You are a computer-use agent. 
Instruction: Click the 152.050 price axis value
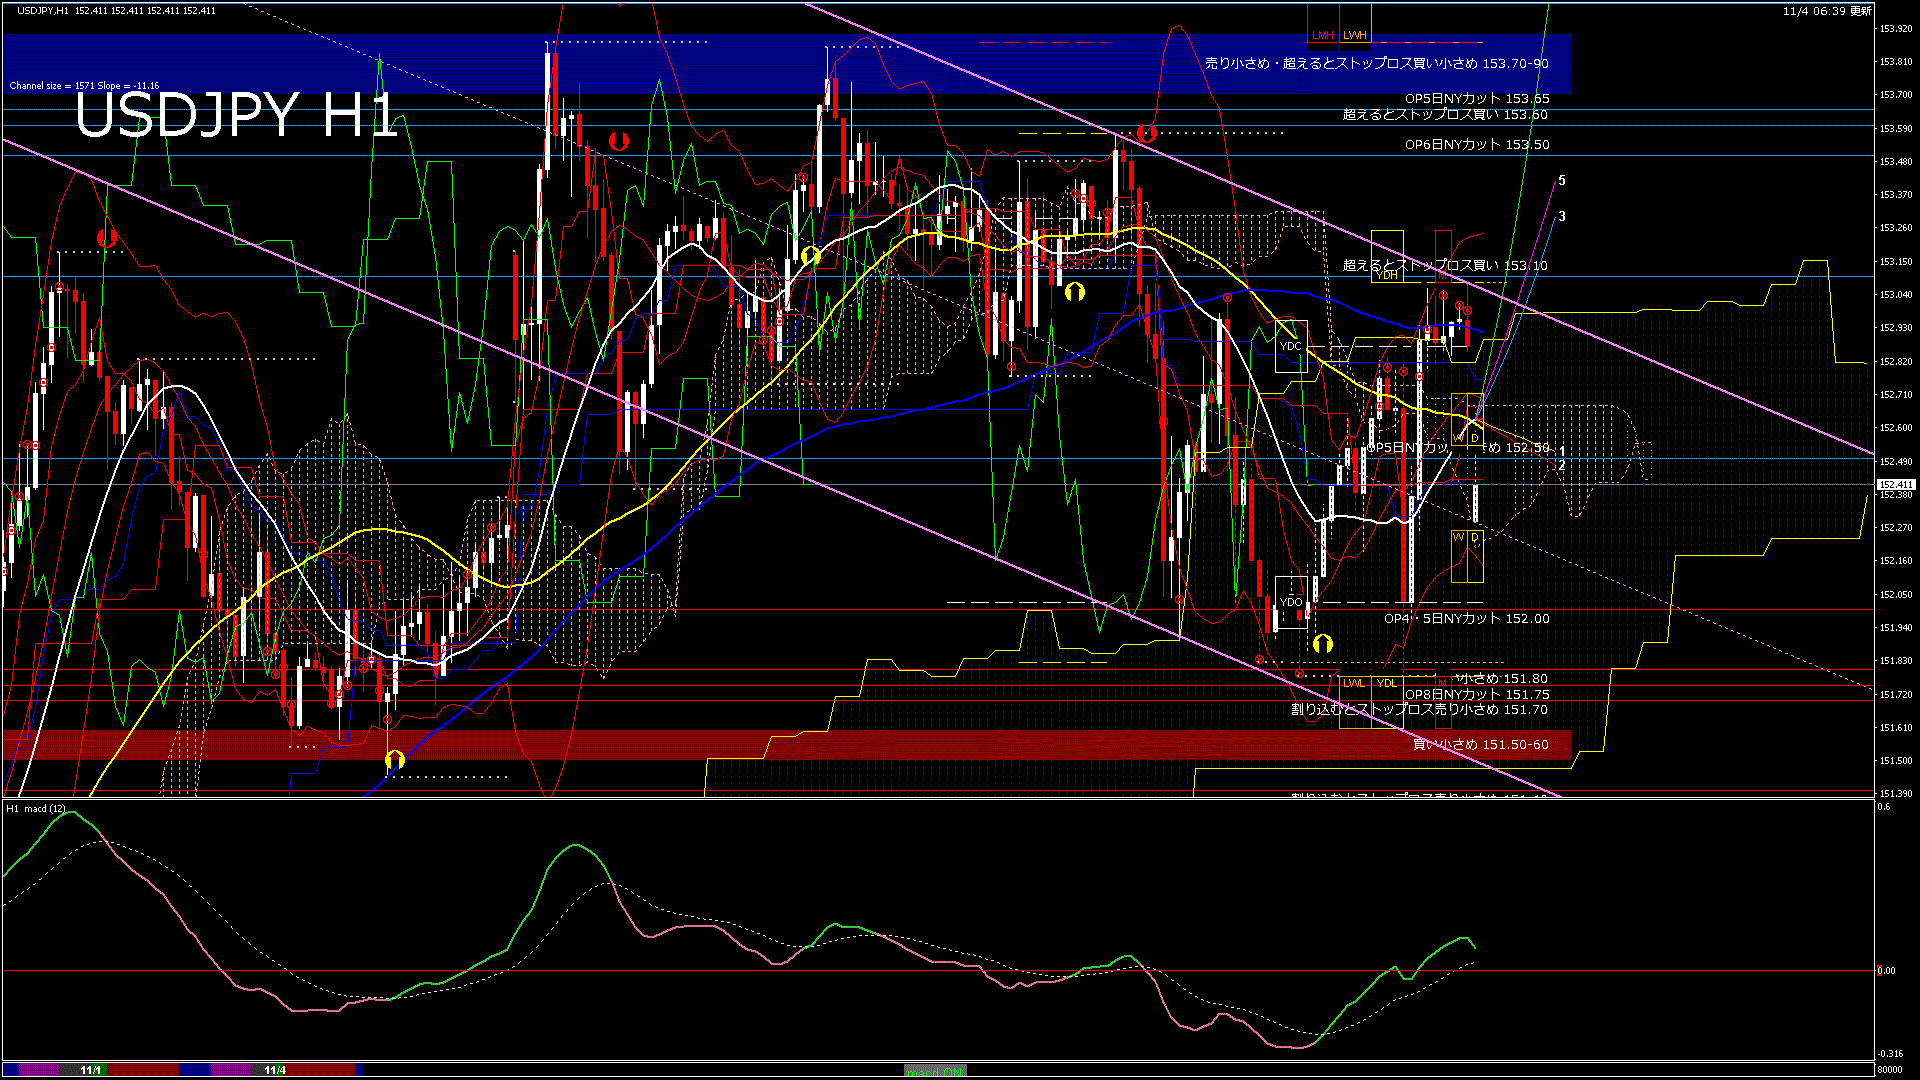[1896, 595]
